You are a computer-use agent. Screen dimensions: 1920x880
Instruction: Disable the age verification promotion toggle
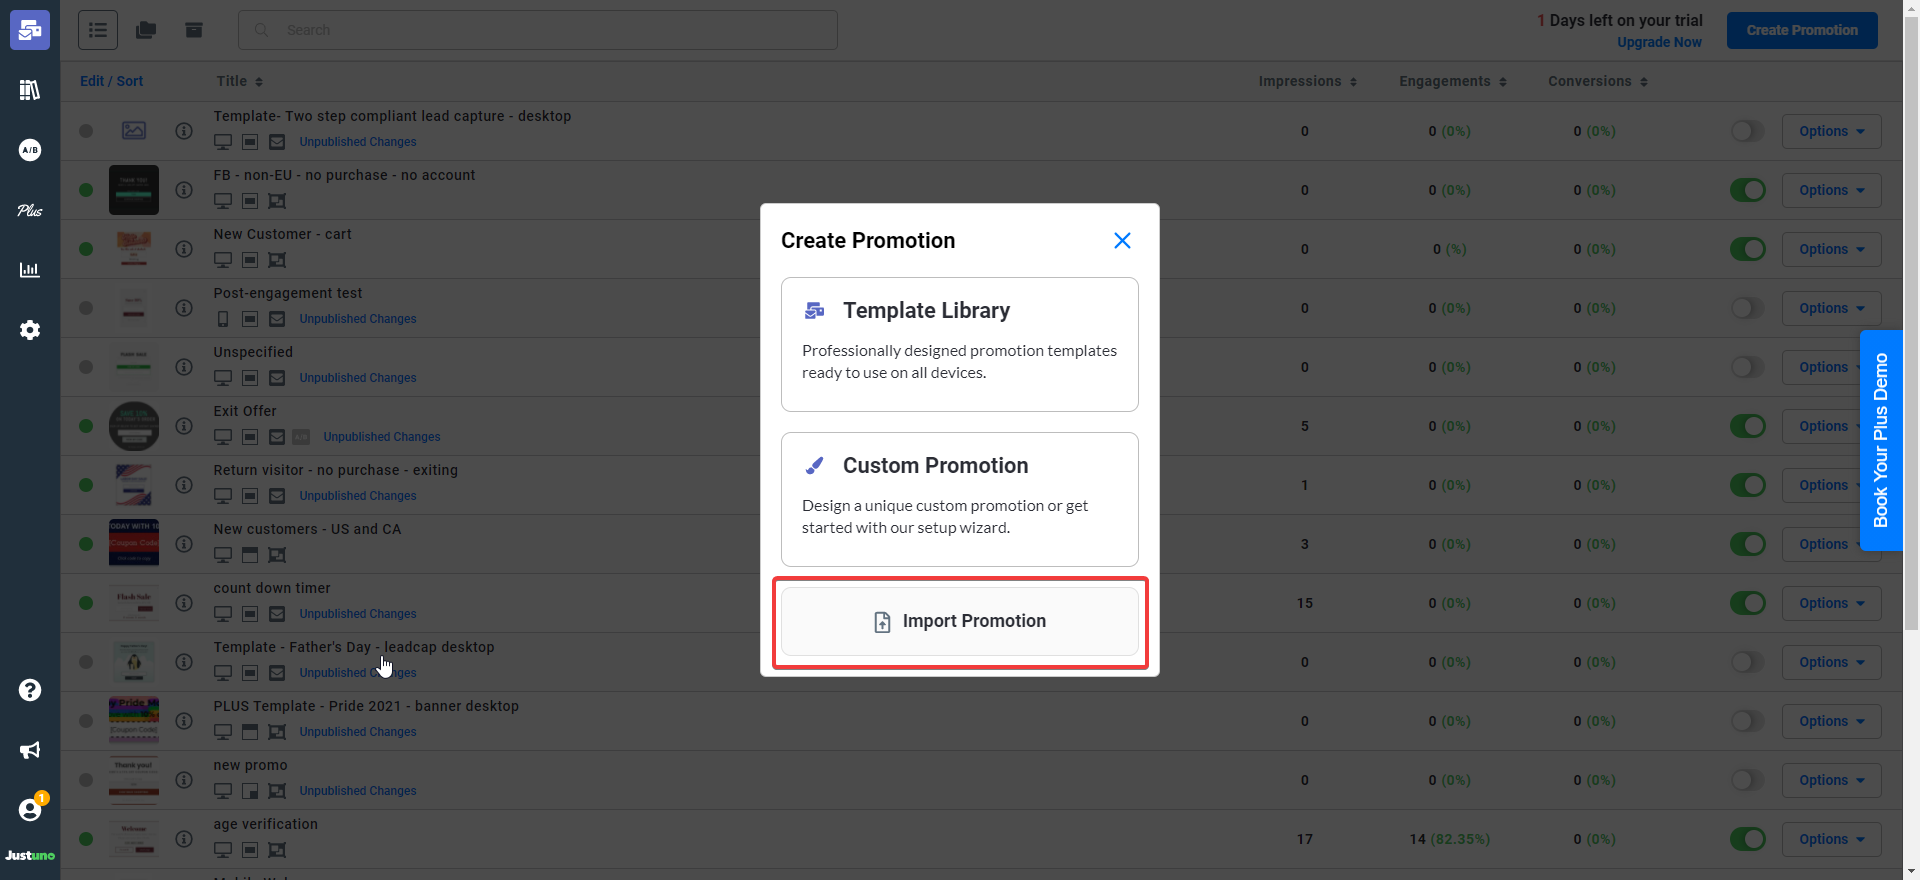pos(1747,839)
